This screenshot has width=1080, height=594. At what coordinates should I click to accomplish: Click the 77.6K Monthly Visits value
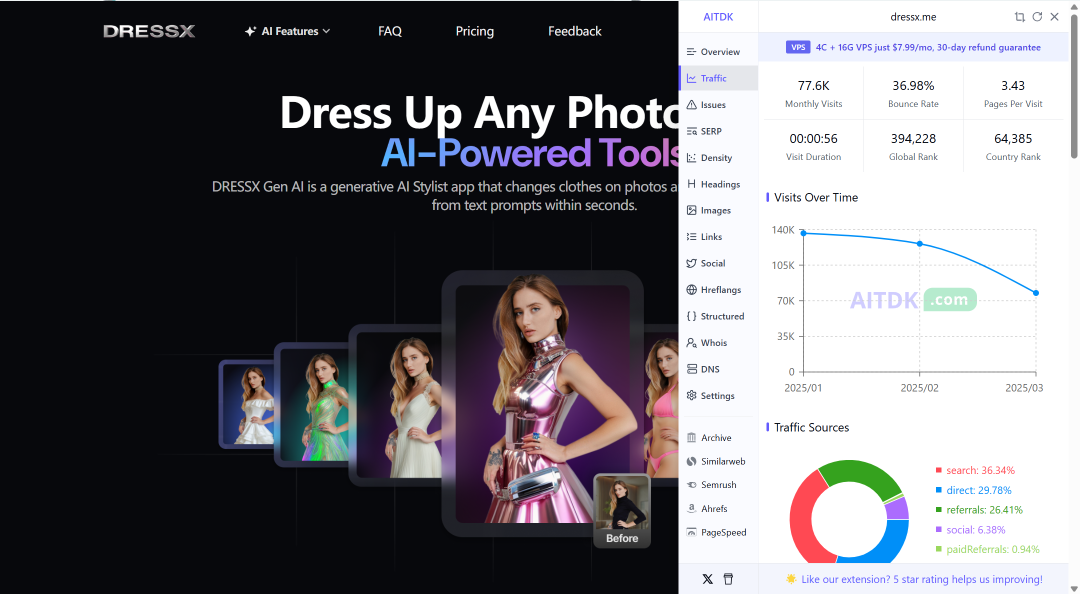(x=813, y=85)
